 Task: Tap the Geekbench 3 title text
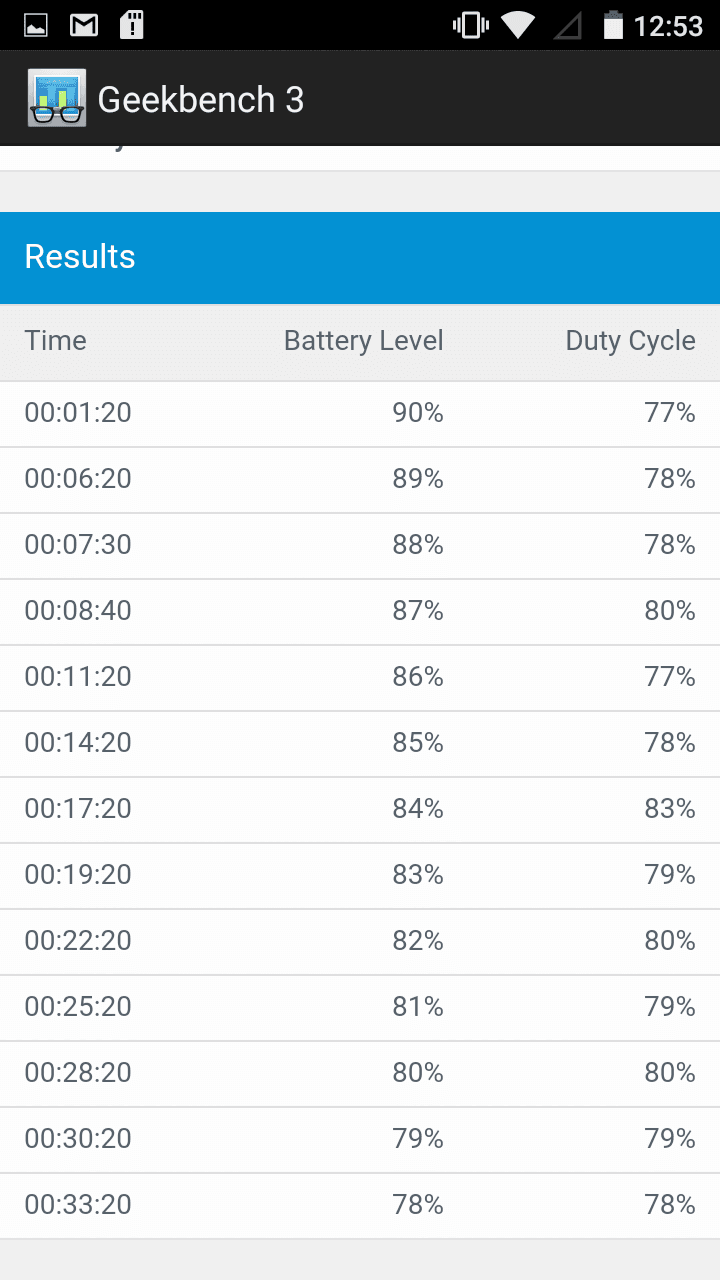coord(200,99)
